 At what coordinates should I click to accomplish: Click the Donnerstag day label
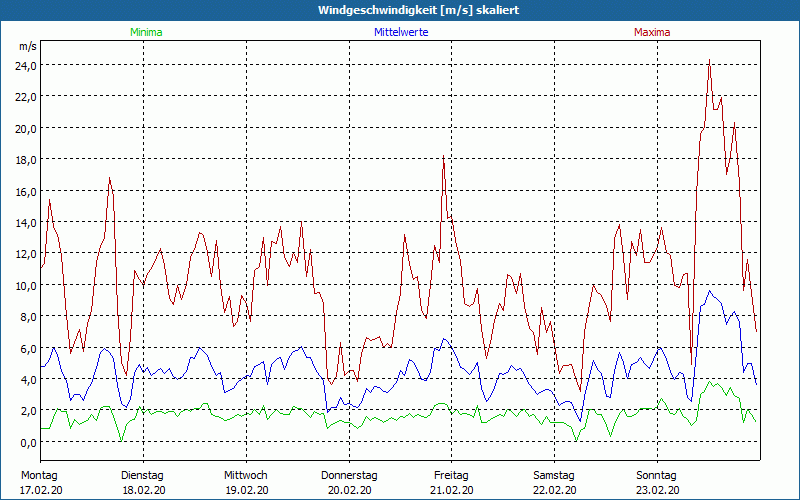(349, 475)
